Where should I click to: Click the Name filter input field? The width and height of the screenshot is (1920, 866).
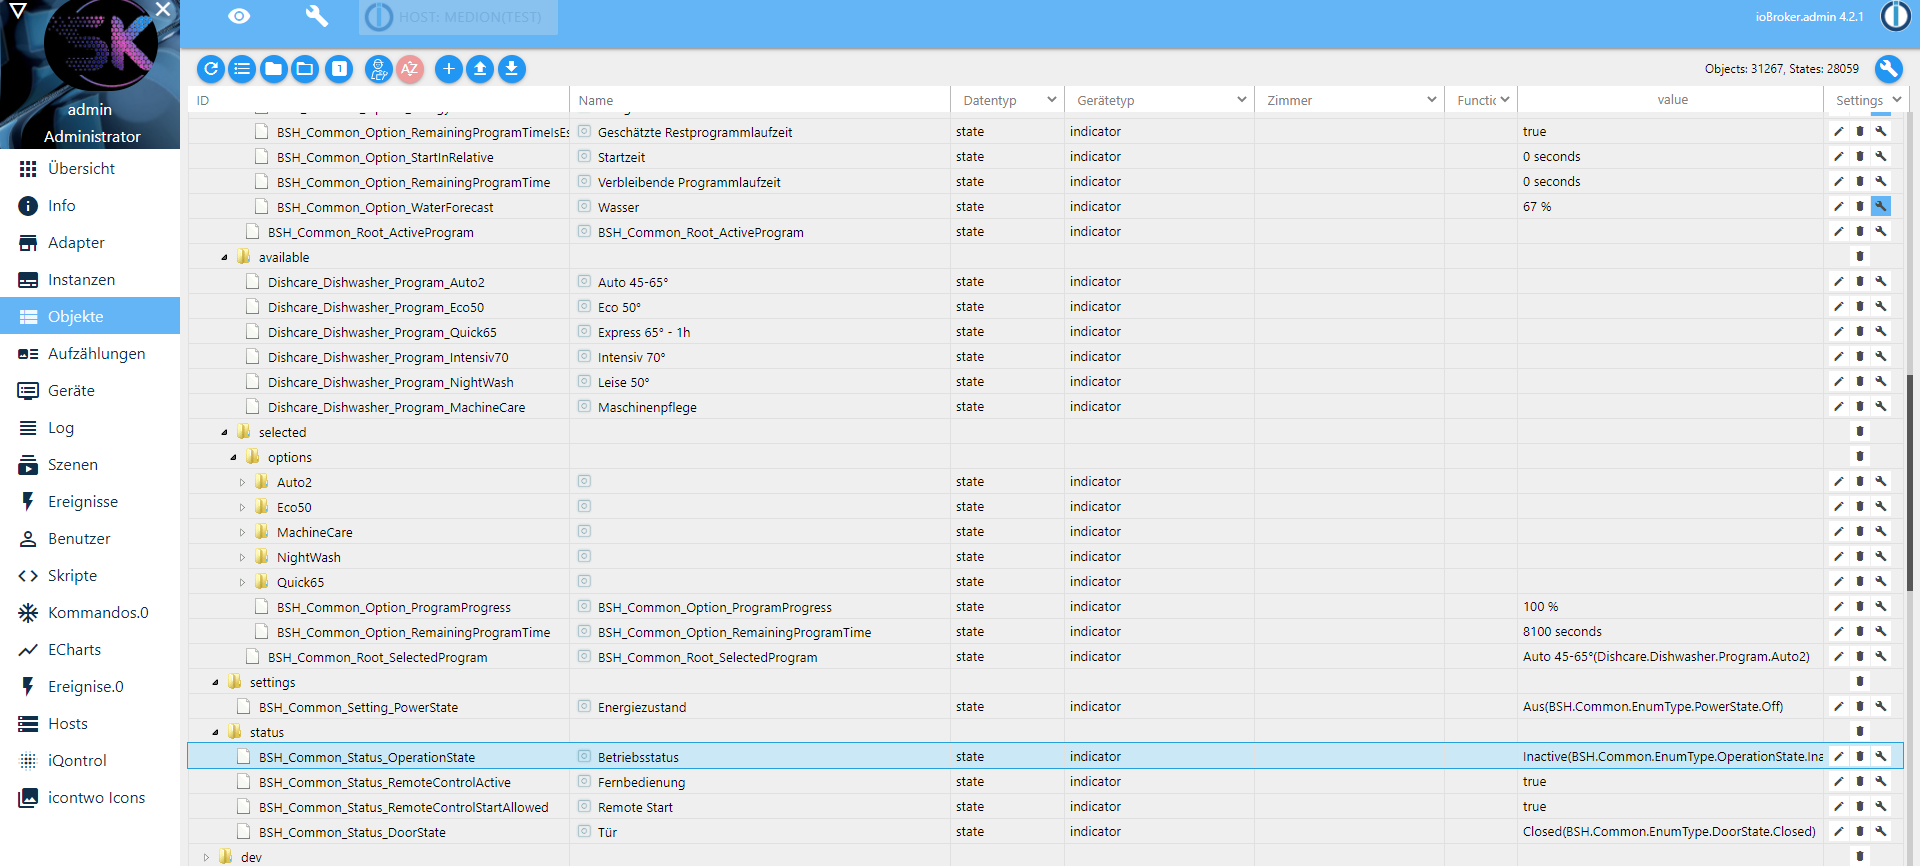pyautogui.click(x=760, y=100)
